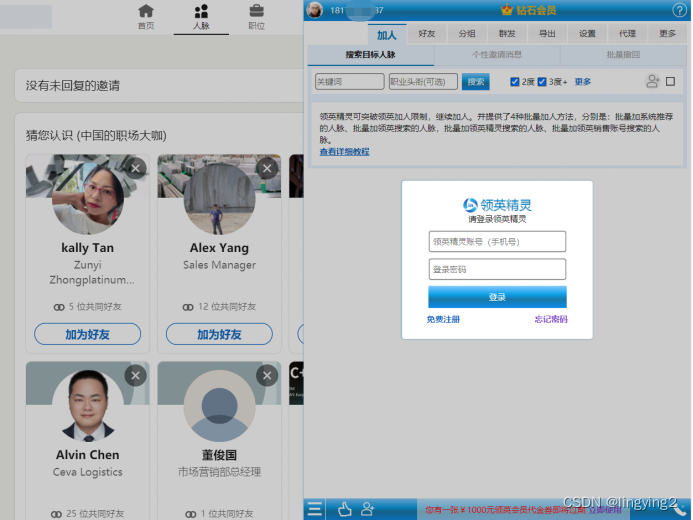Open Alex Yang's profile photo

pos(219,199)
